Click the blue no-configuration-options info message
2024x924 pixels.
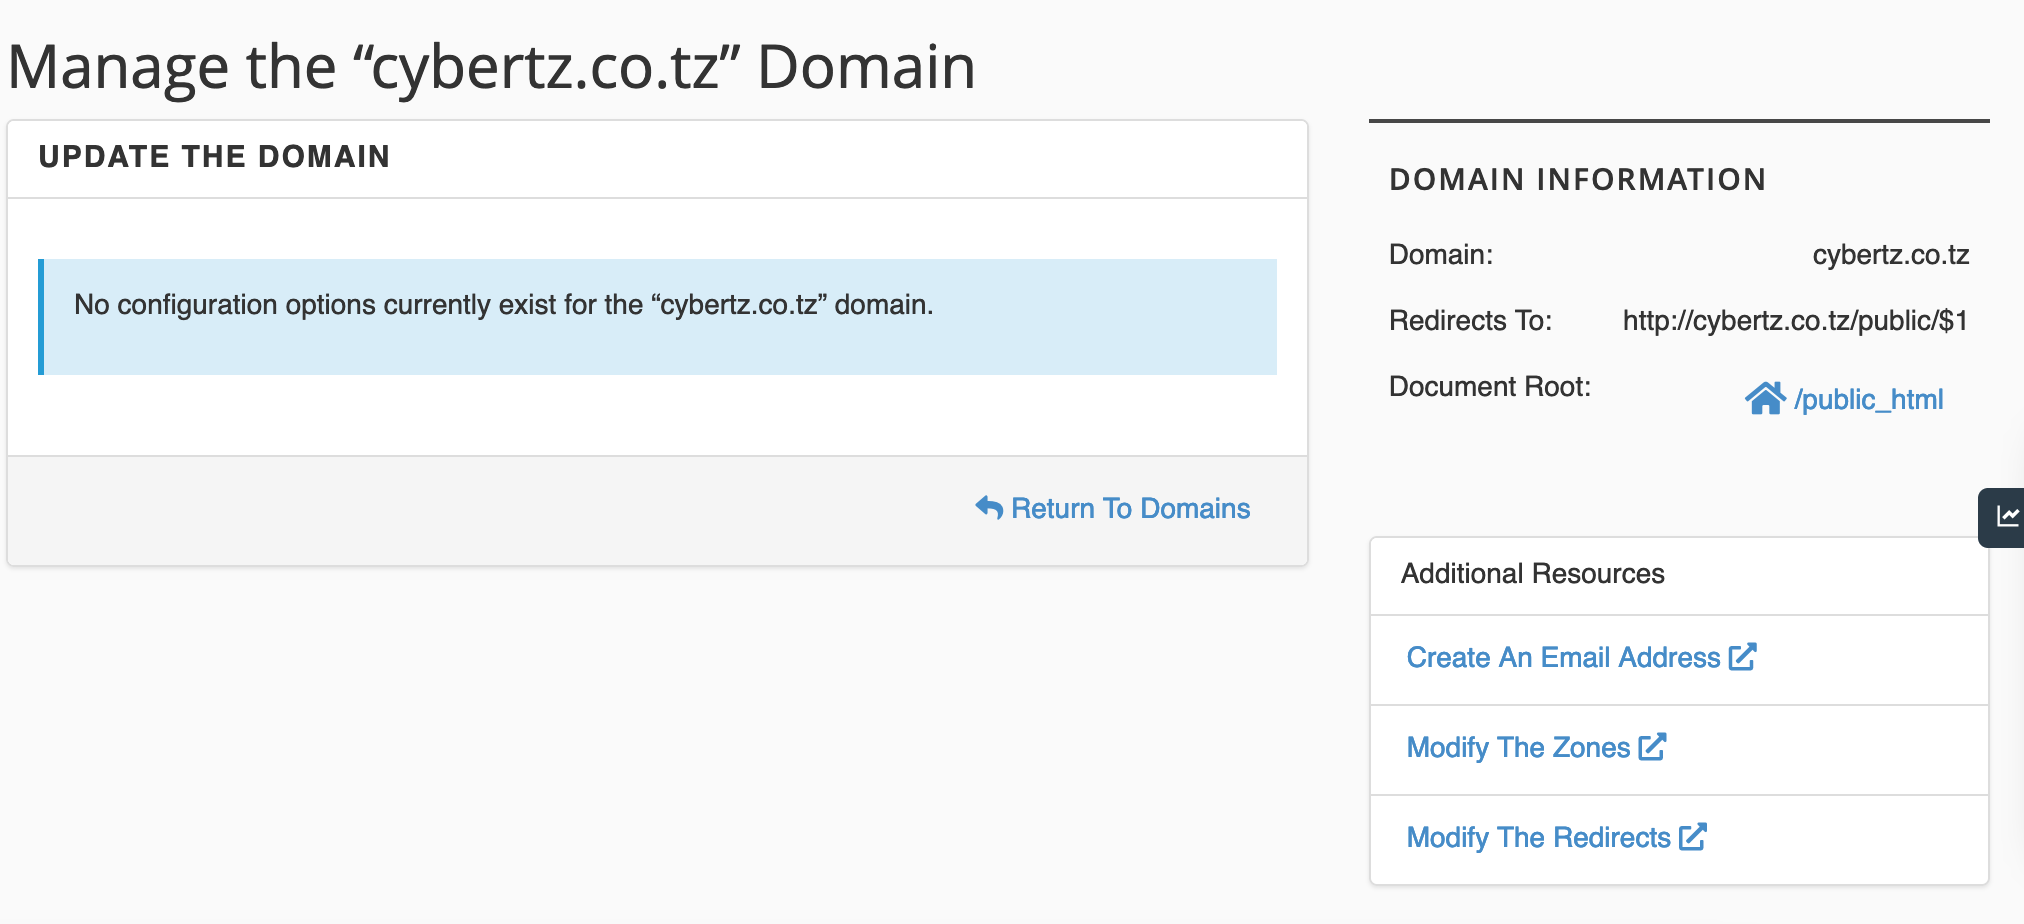658,317
